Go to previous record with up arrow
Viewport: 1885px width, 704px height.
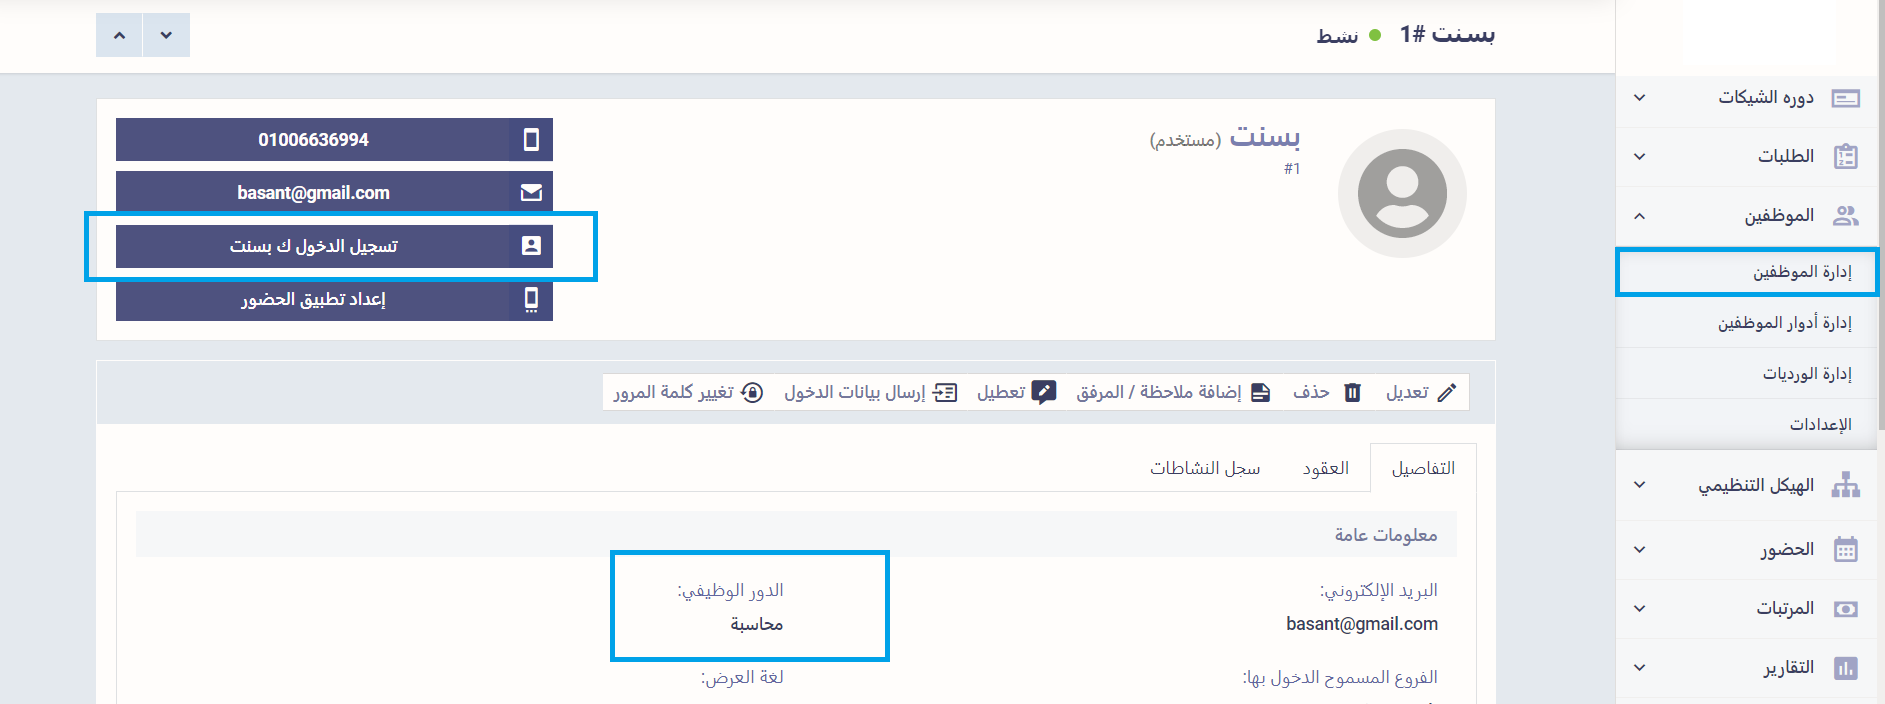click(x=119, y=35)
